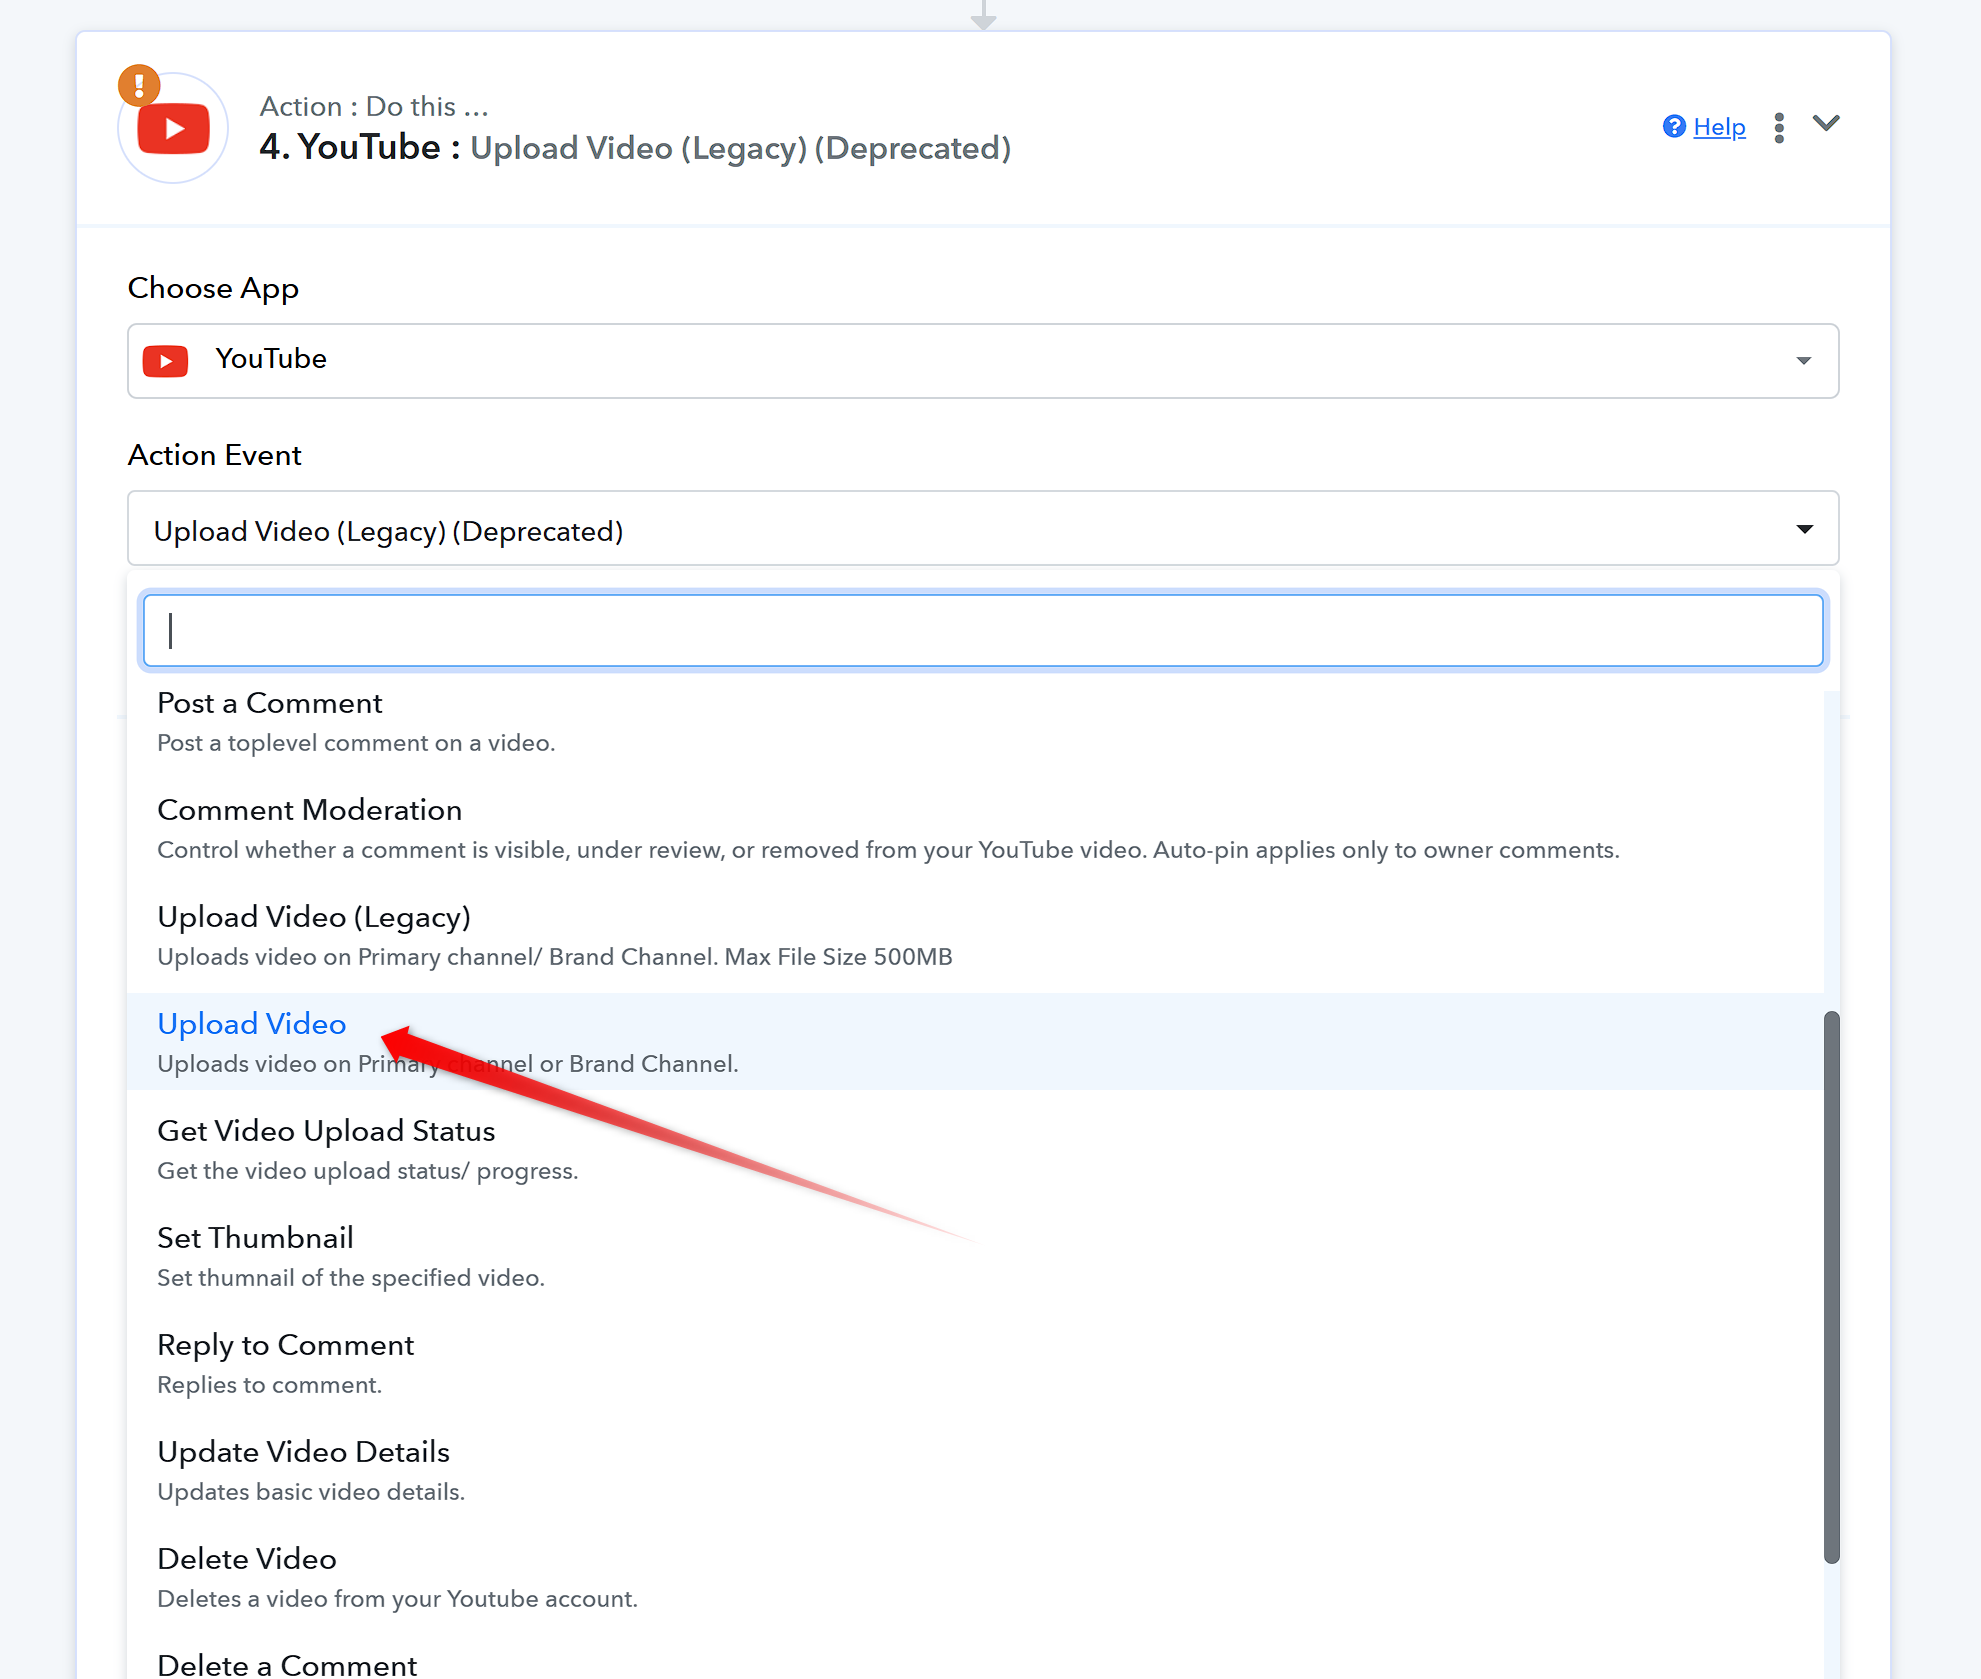Open the three-dot options menu
This screenshot has height=1679, width=1981.
click(1779, 128)
